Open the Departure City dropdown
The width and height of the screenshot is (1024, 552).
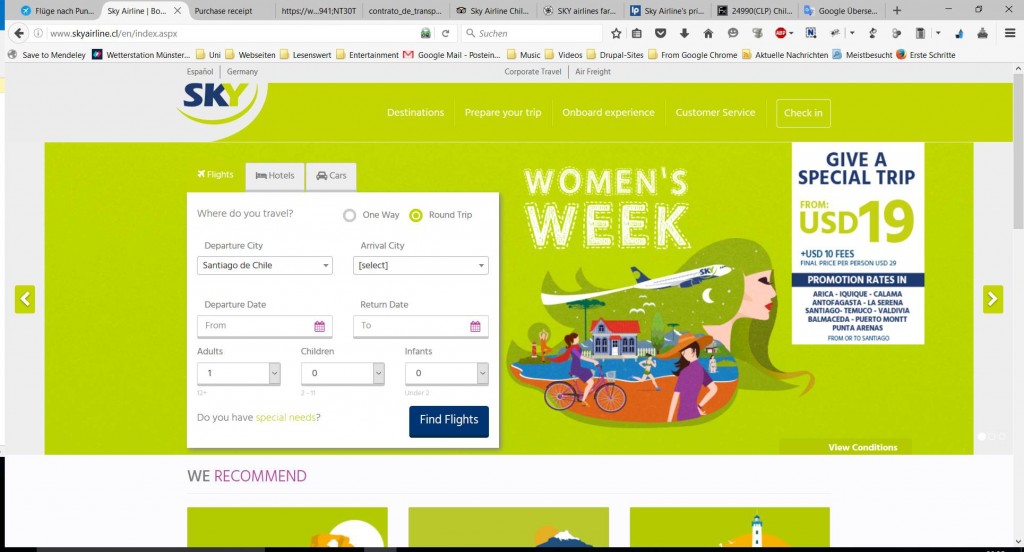point(264,265)
